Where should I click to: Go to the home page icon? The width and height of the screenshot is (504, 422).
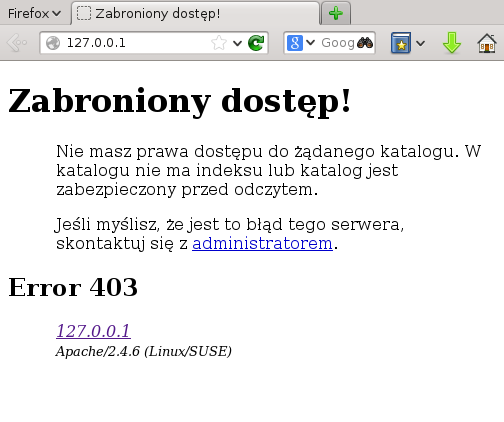coord(487,43)
